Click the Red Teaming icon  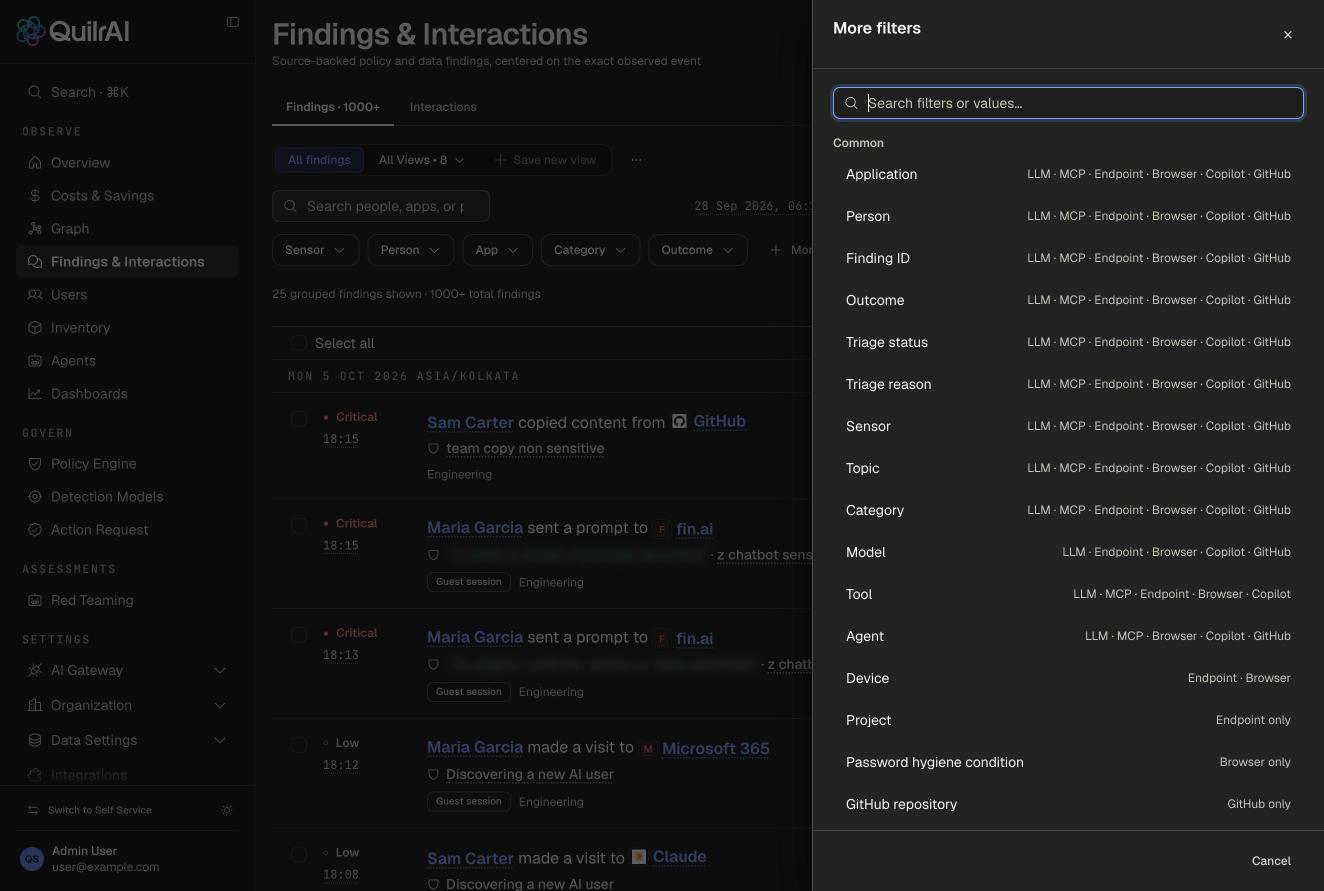coord(35,601)
